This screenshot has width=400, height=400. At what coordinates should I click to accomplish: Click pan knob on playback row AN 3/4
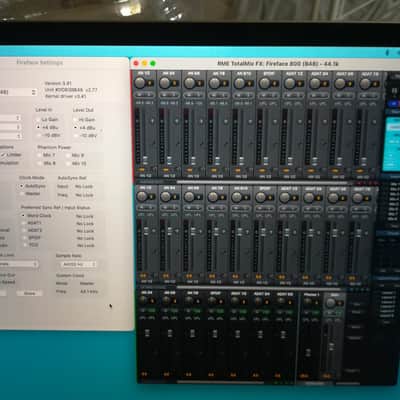[x=166, y=197]
